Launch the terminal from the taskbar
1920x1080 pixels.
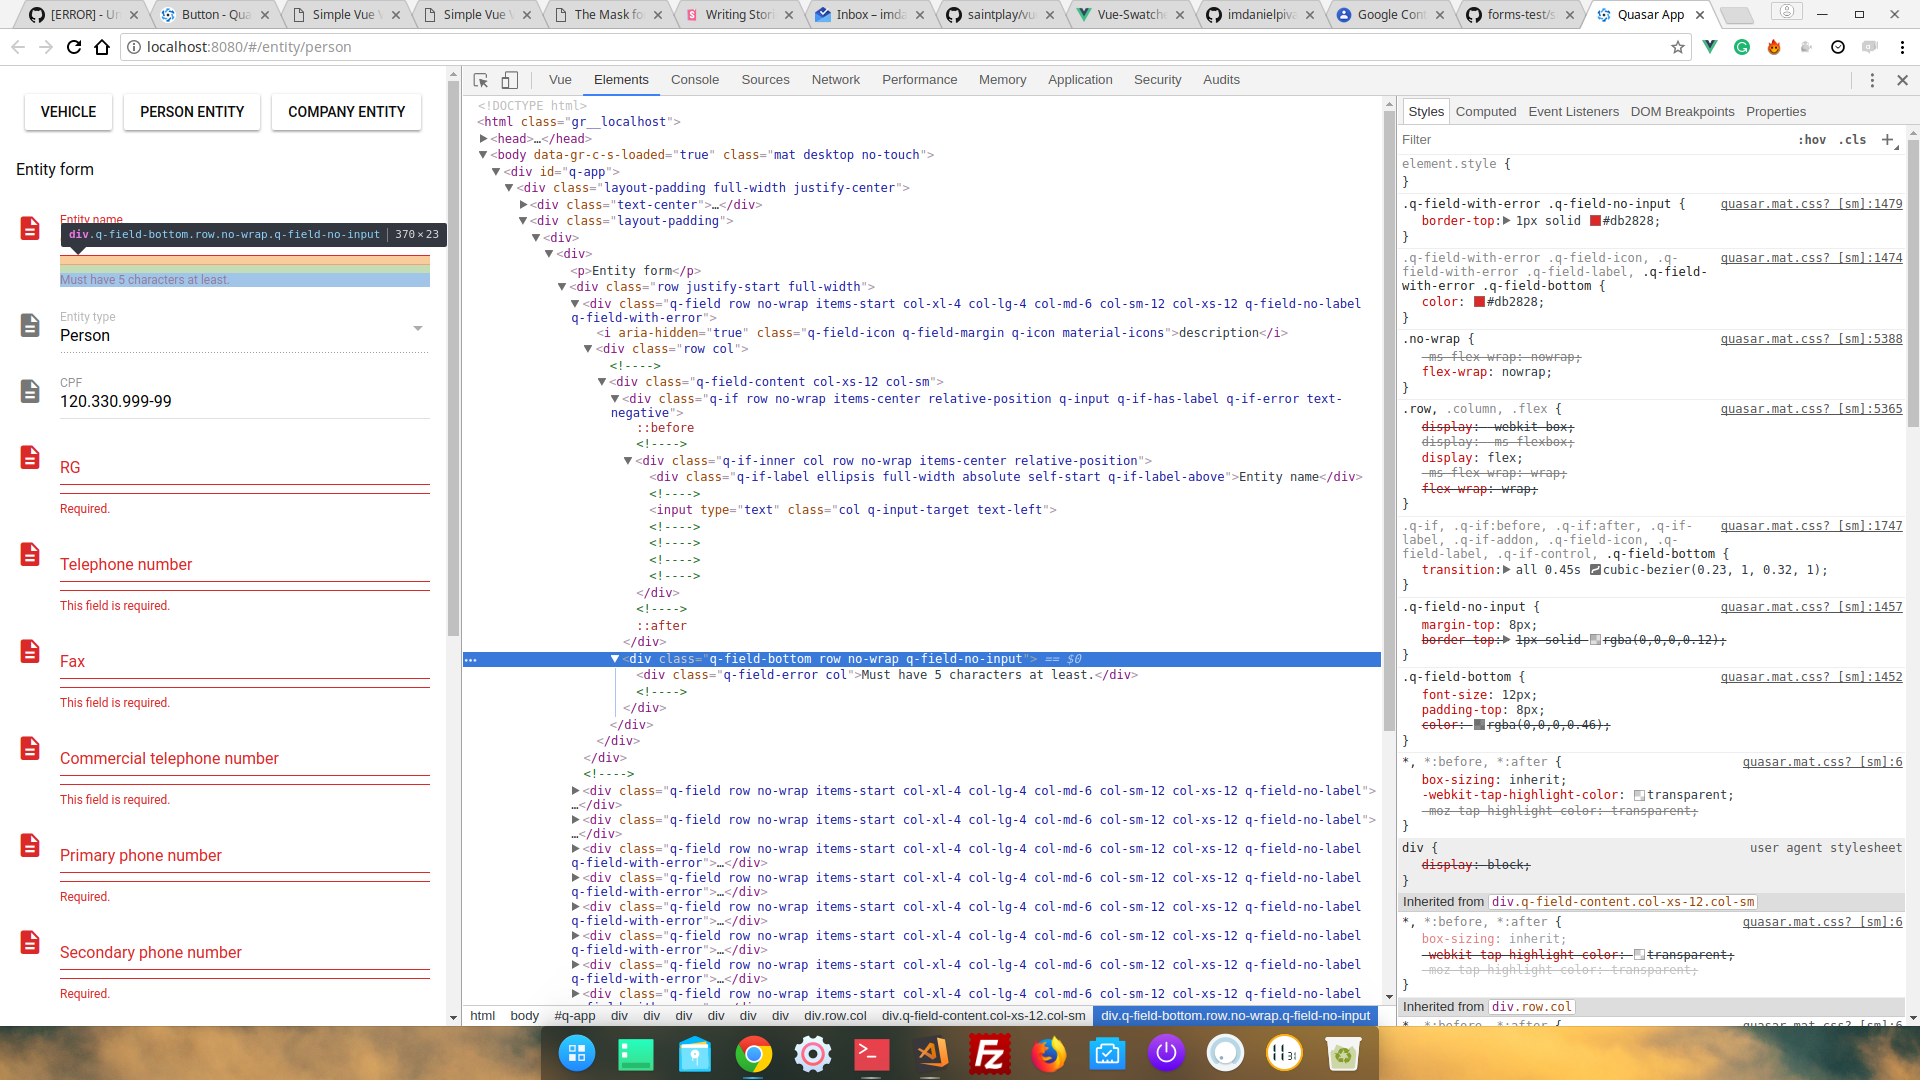(x=871, y=1053)
